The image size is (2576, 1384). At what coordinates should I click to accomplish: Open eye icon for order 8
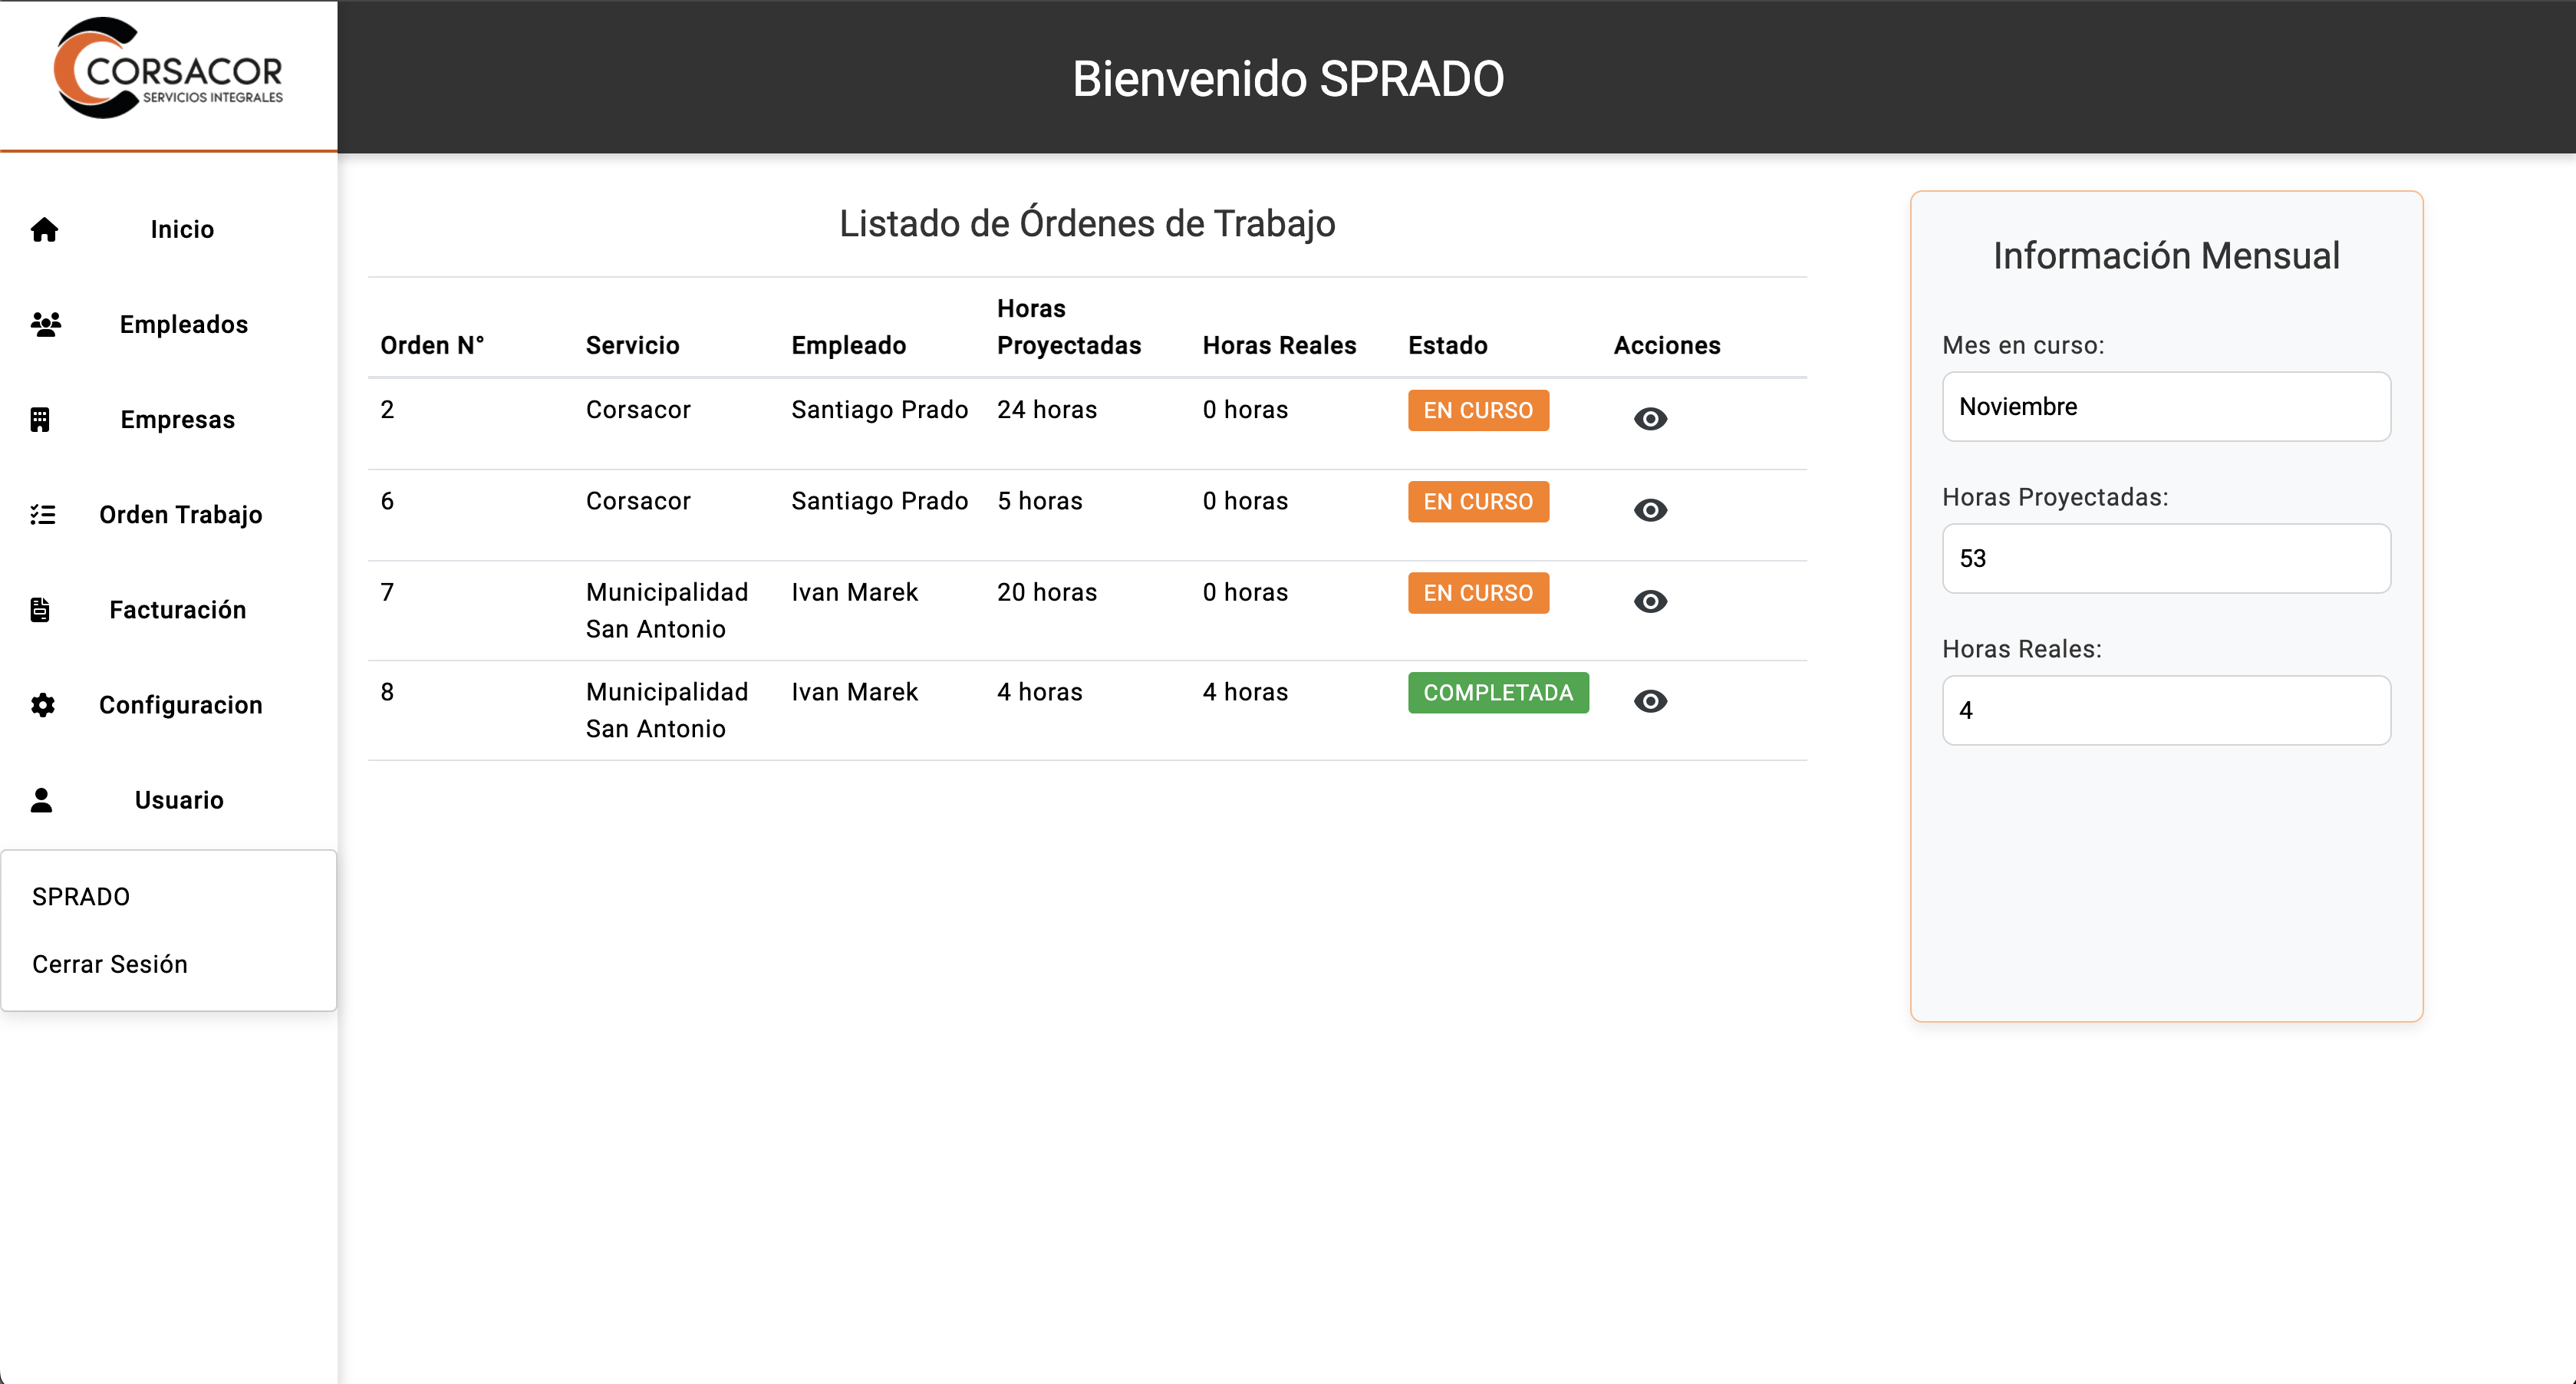(x=1650, y=701)
